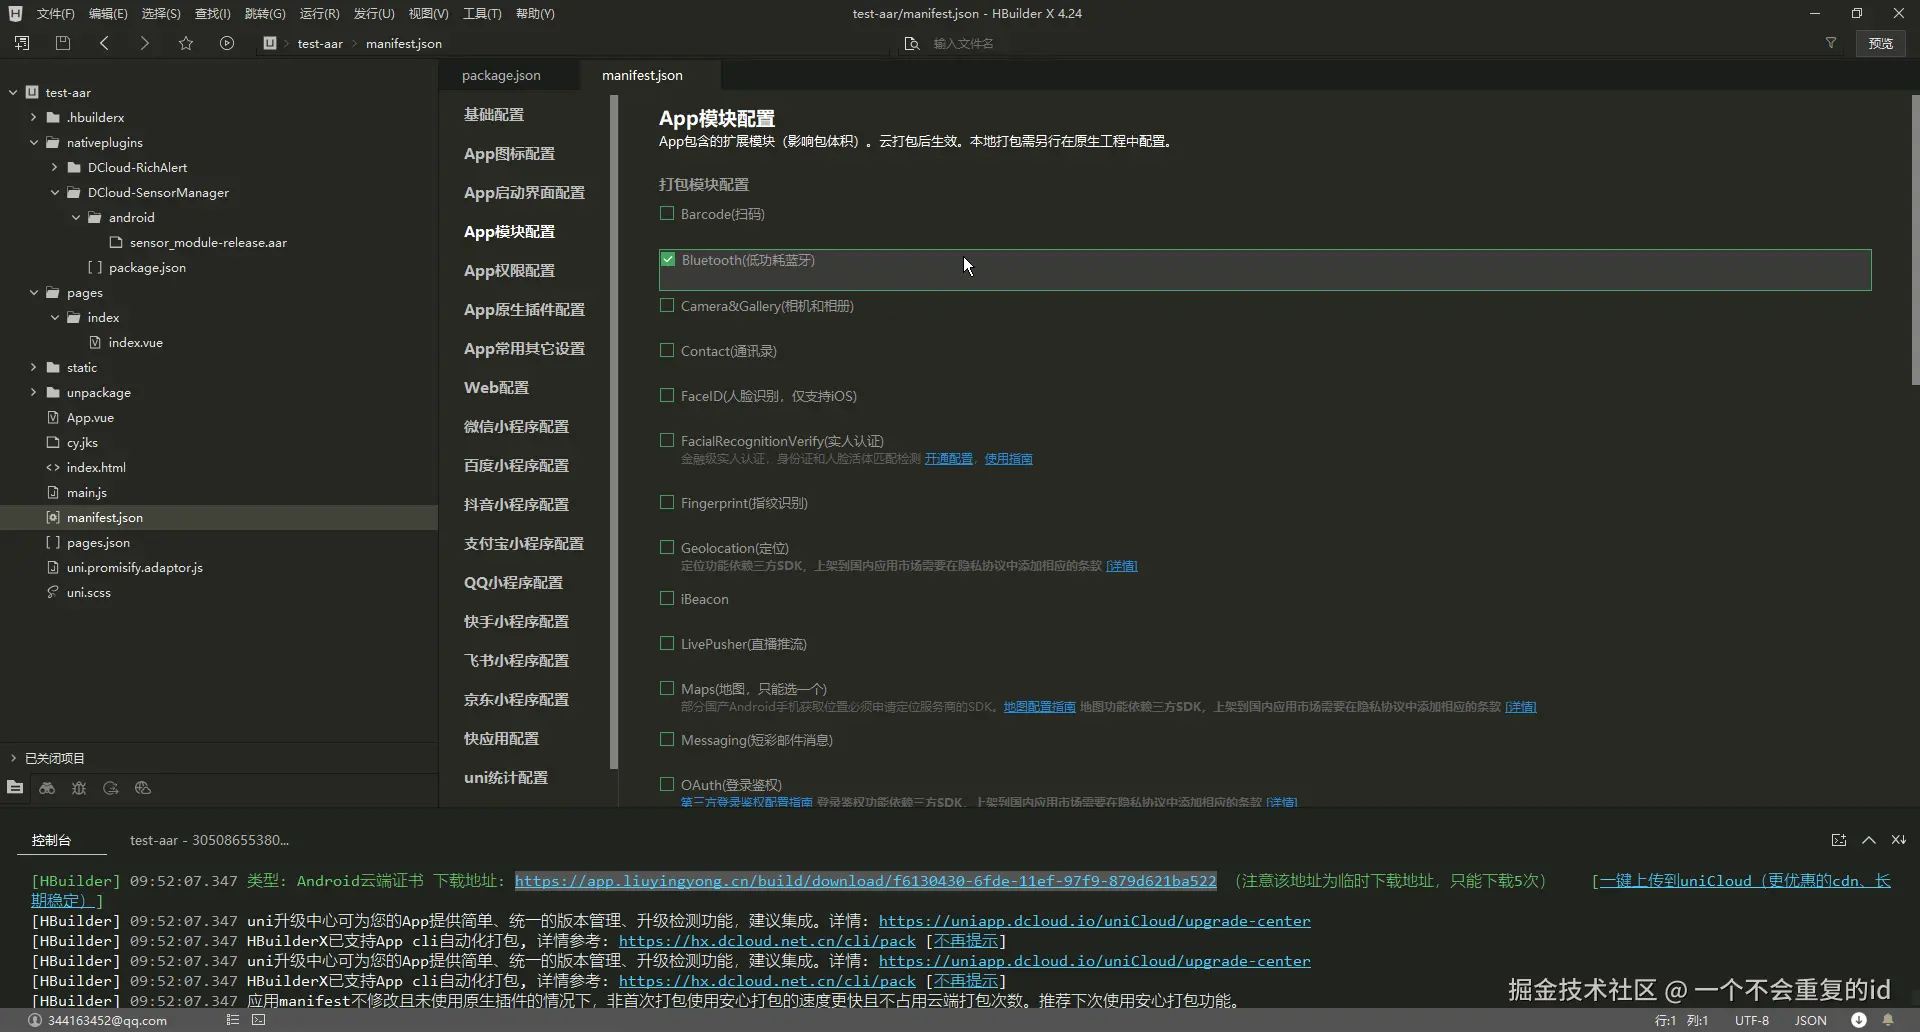Viewport: 1920px width, 1032px height.
Task: Open the bug debug icon
Action: tap(79, 788)
